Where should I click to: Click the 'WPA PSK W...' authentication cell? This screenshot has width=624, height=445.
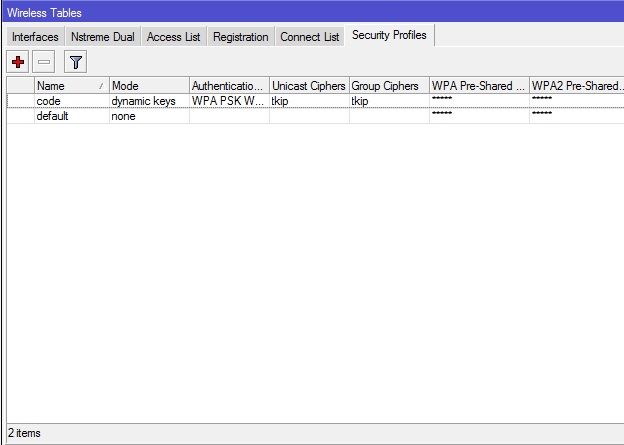pyautogui.click(x=229, y=101)
